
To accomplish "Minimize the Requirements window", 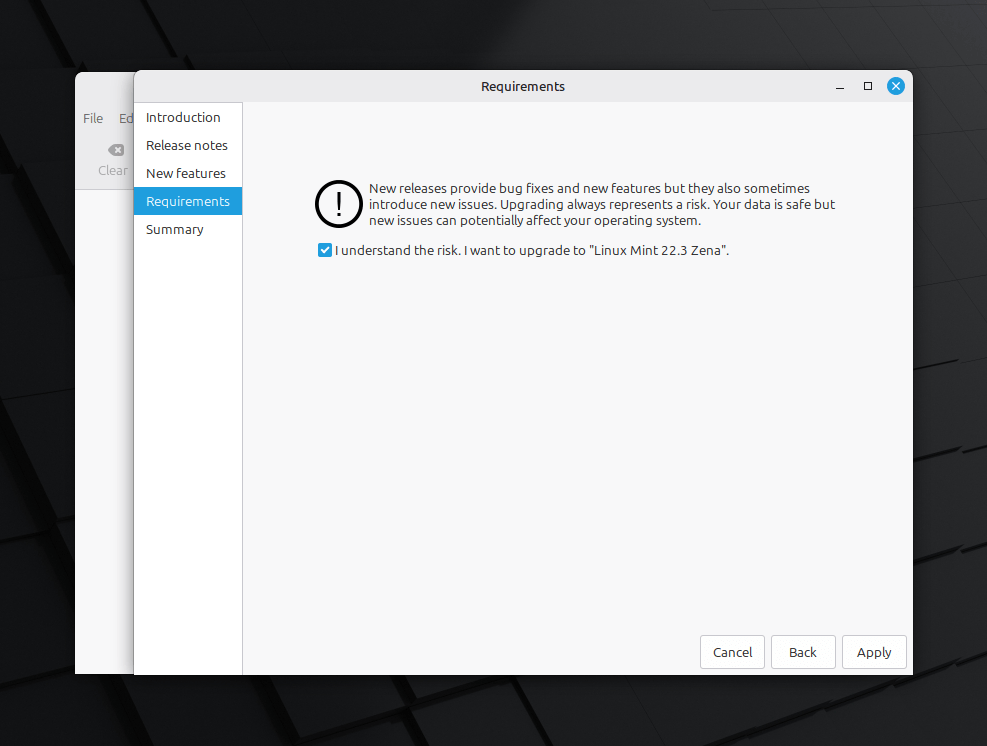I will tap(840, 87).
